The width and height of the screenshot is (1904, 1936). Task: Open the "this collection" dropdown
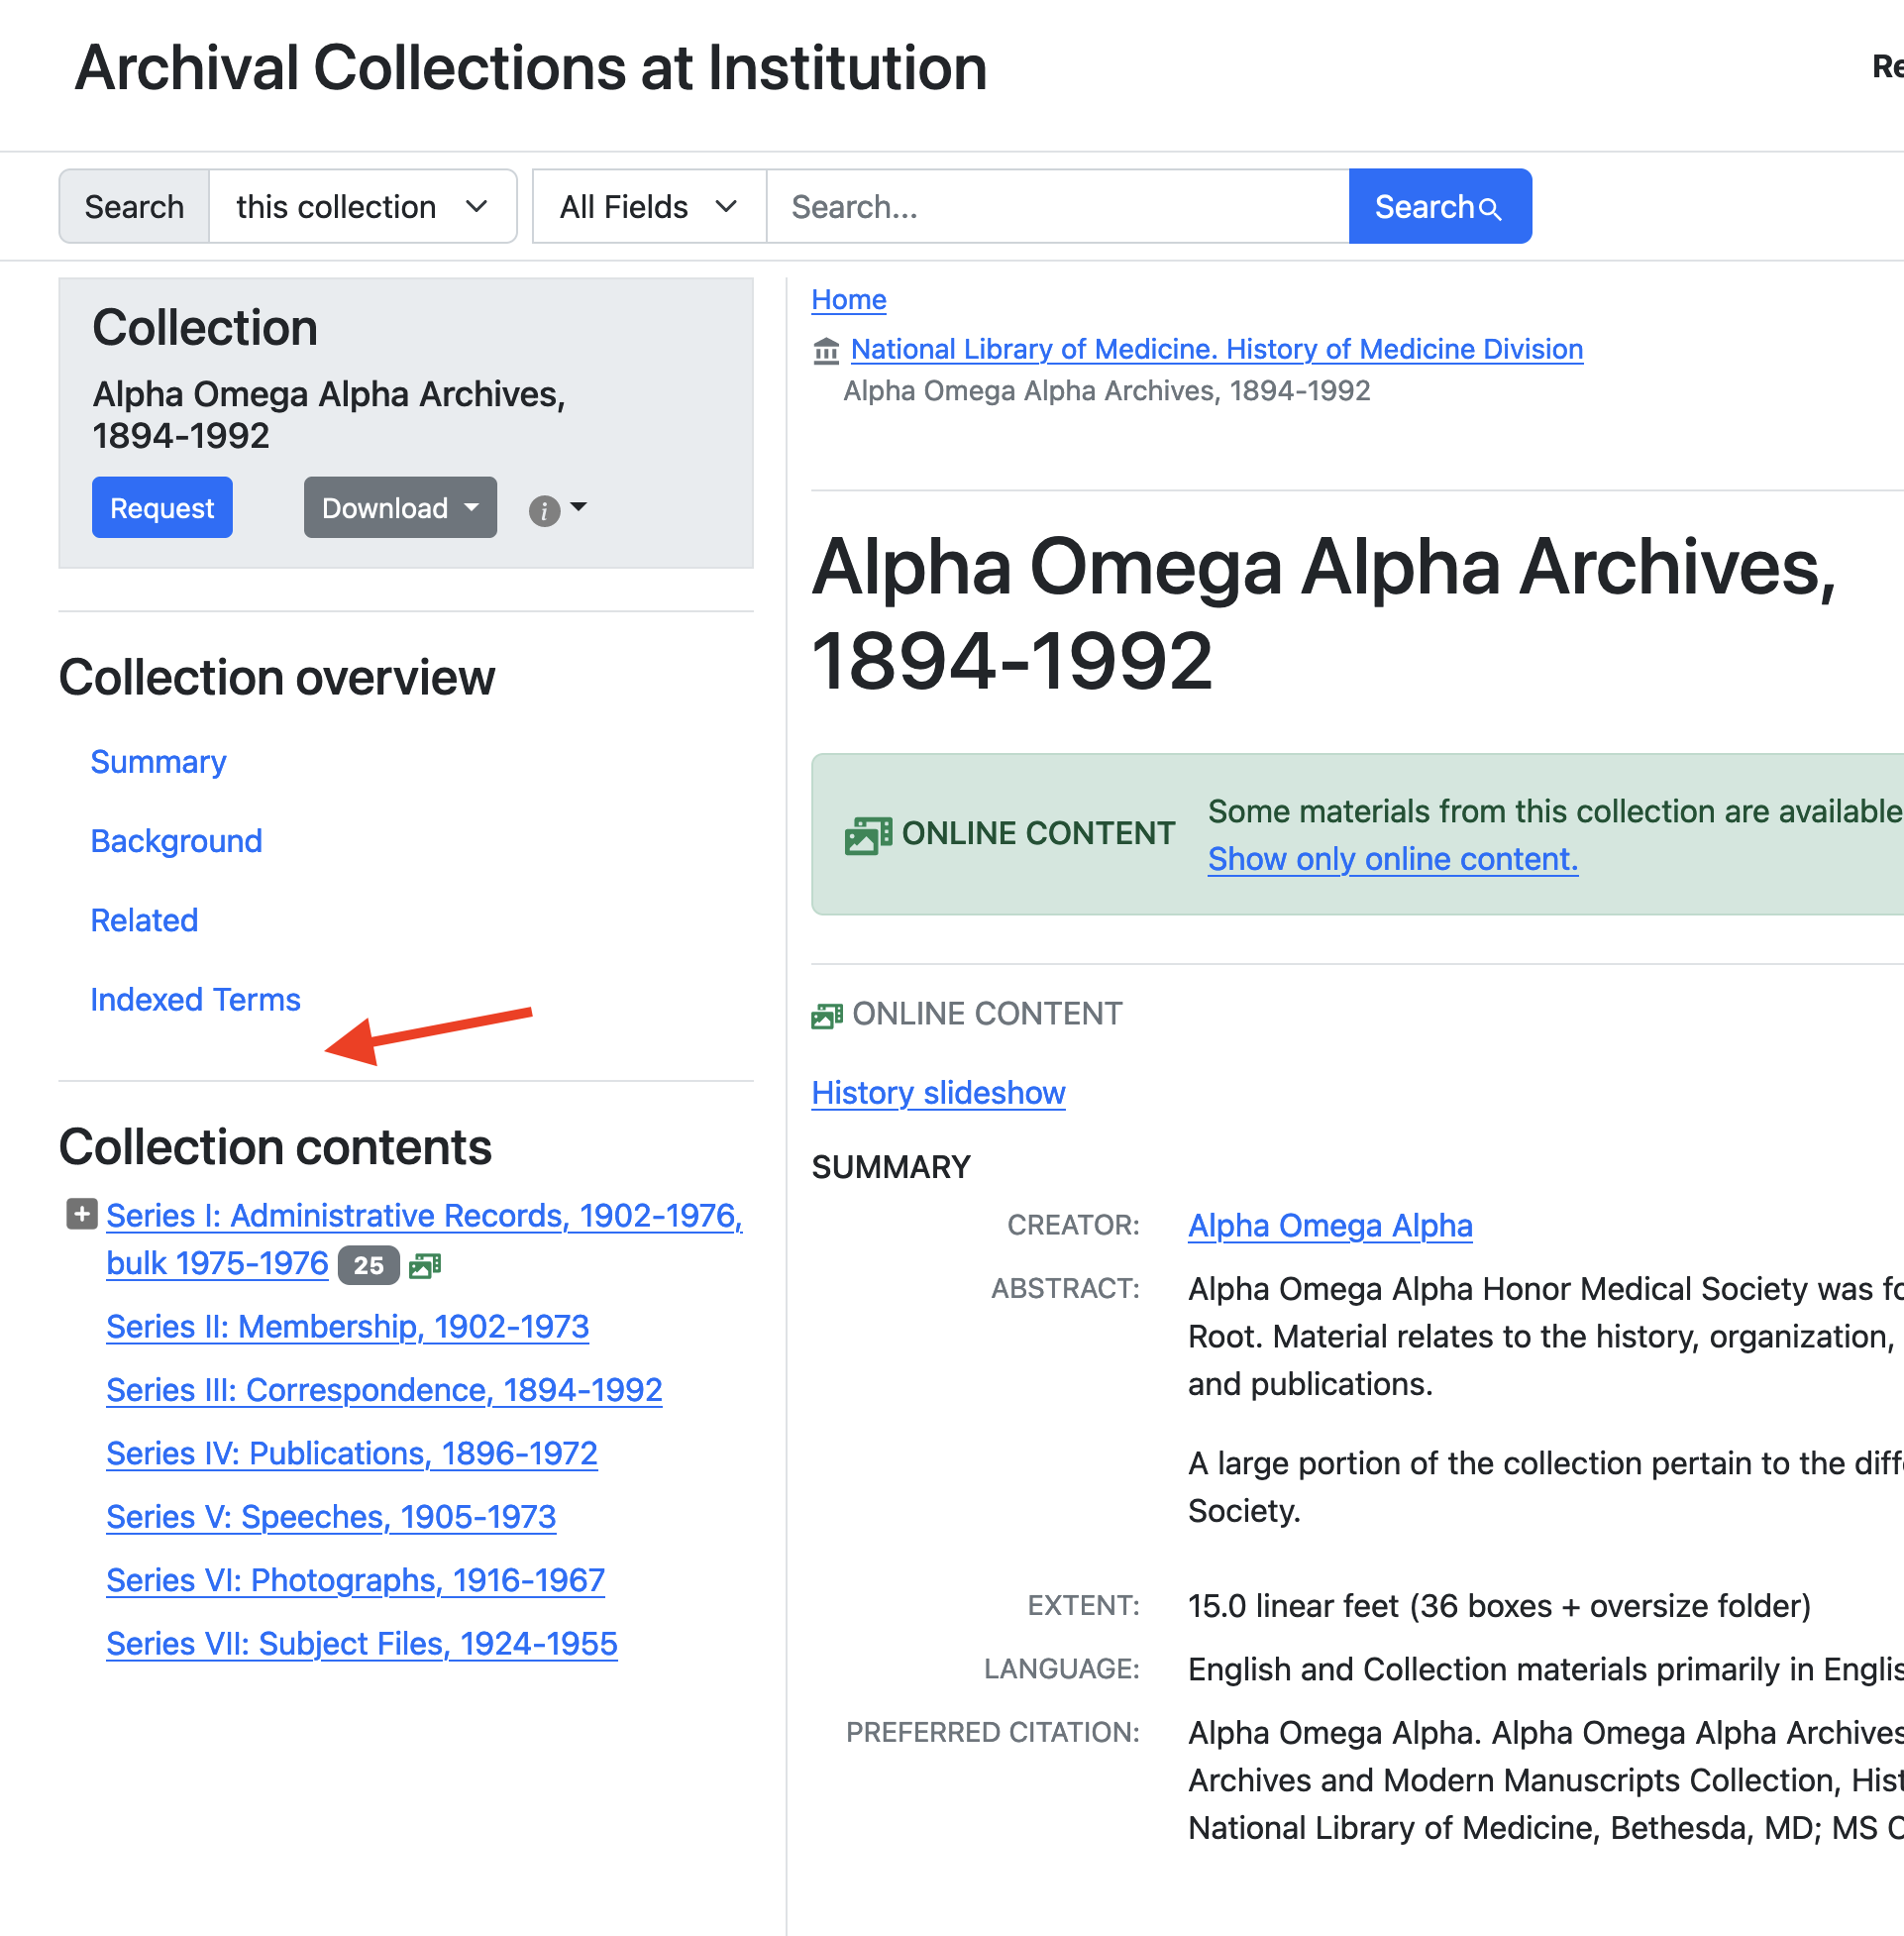362,206
